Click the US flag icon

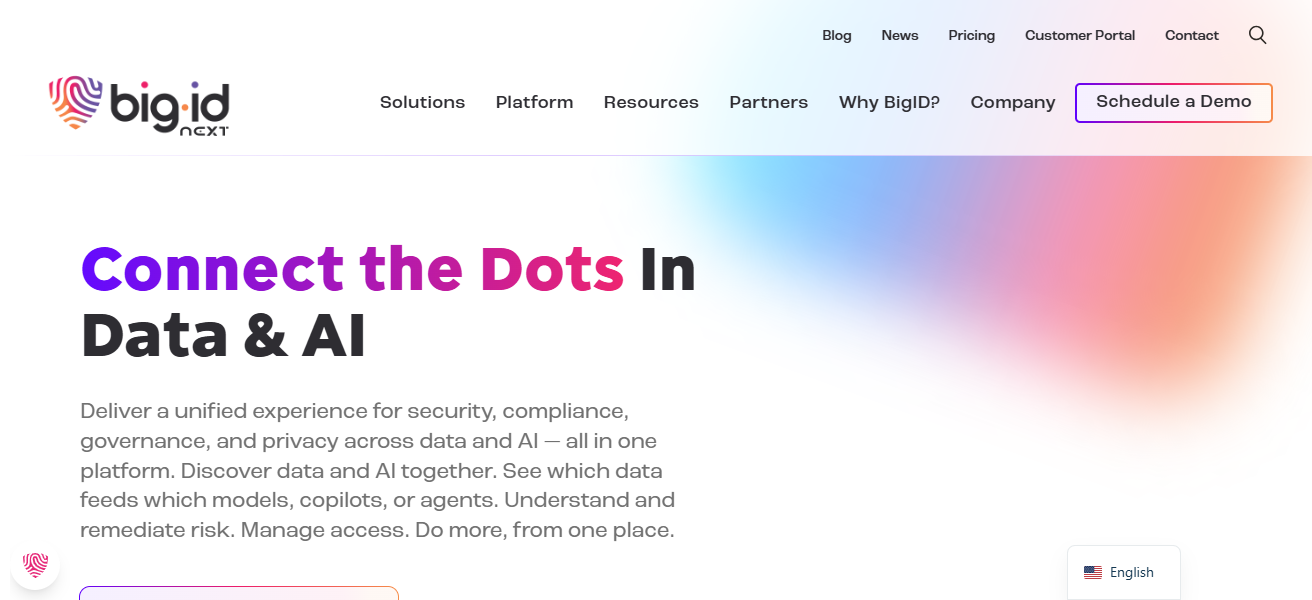click(x=1093, y=573)
